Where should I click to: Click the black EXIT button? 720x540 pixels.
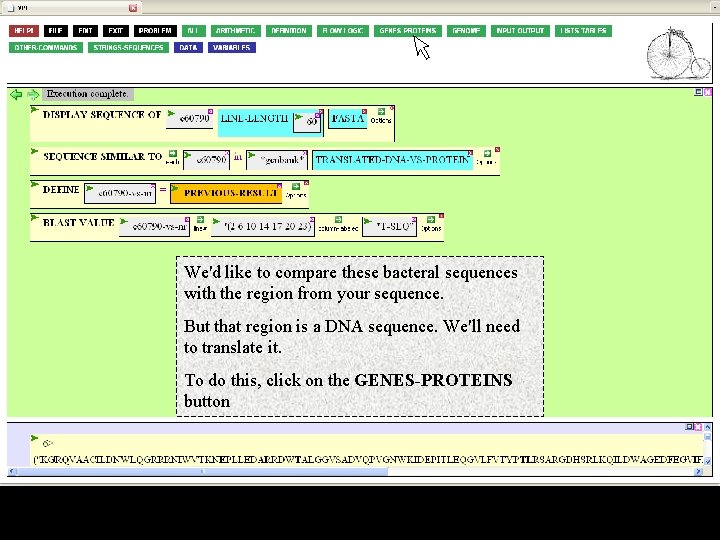[x=116, y=31]
